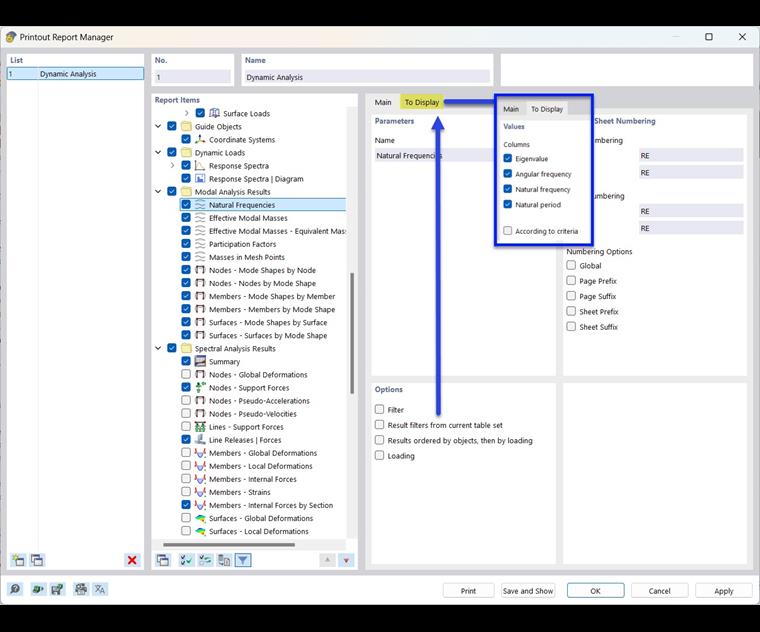Viewport: 760px width, 632px height.
Task: Check the Page Prefix checkbox
Action: coord(571,281)
